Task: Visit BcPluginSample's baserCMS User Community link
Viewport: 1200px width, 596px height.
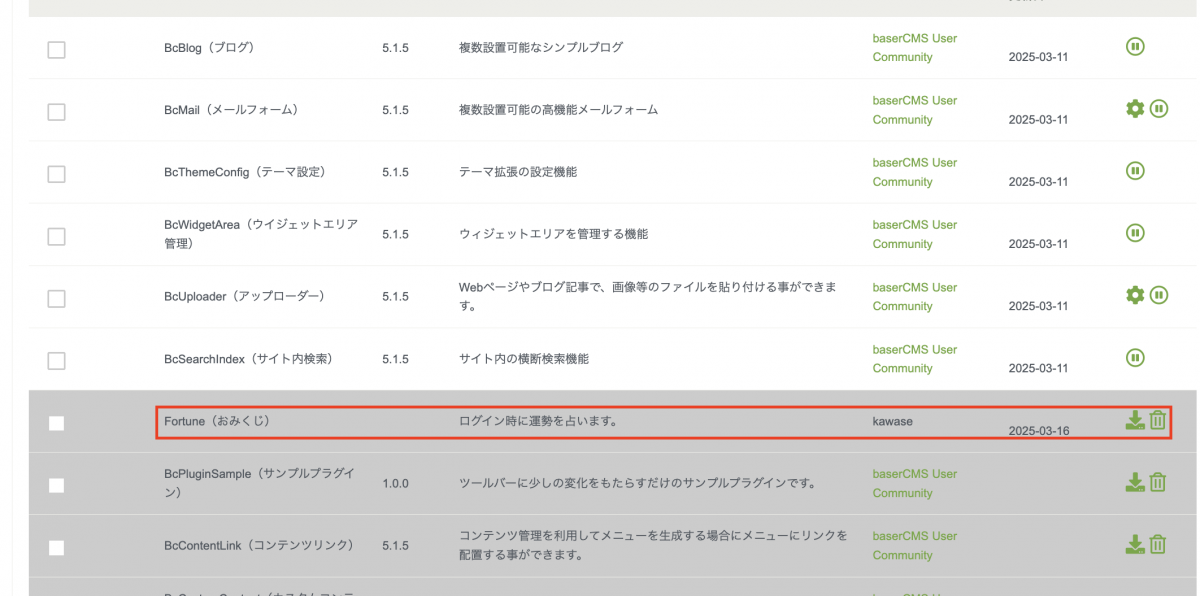Action: 914,483
